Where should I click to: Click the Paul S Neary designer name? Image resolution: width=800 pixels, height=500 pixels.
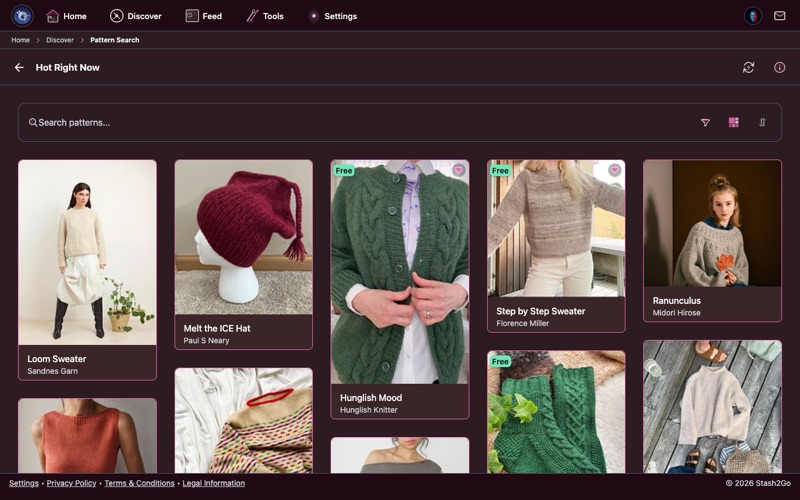point(206,340)
